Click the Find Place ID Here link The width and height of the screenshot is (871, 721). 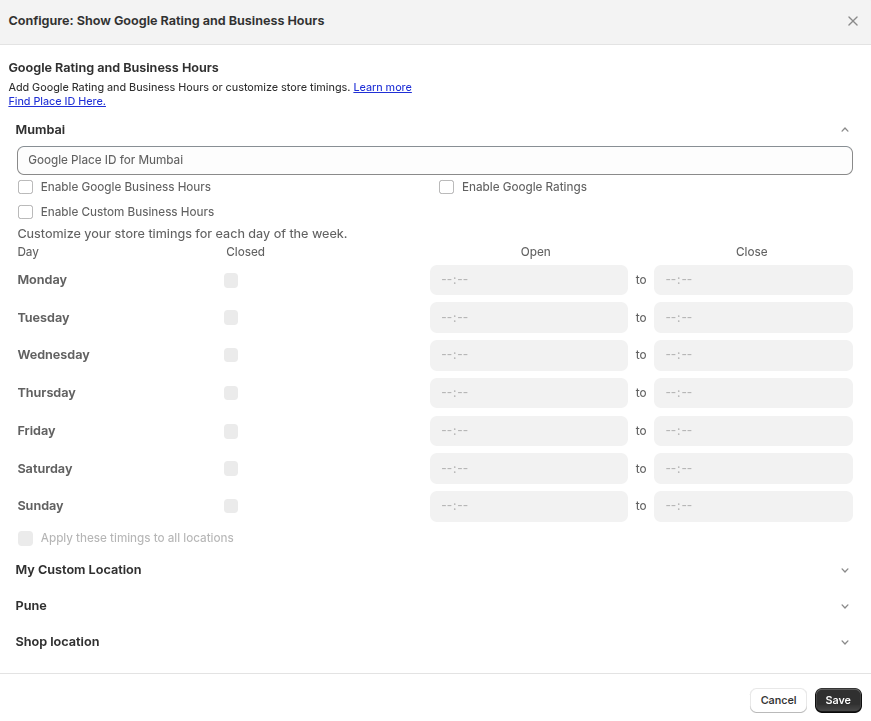tap(57, 101)
